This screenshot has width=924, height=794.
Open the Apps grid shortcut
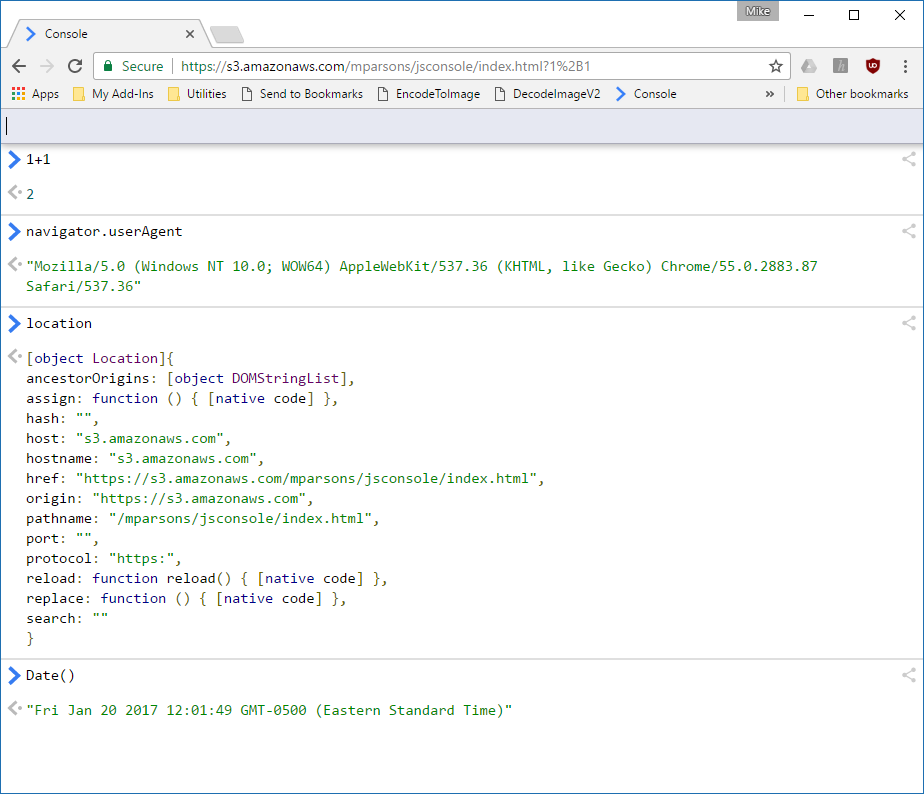pos(35,94)
